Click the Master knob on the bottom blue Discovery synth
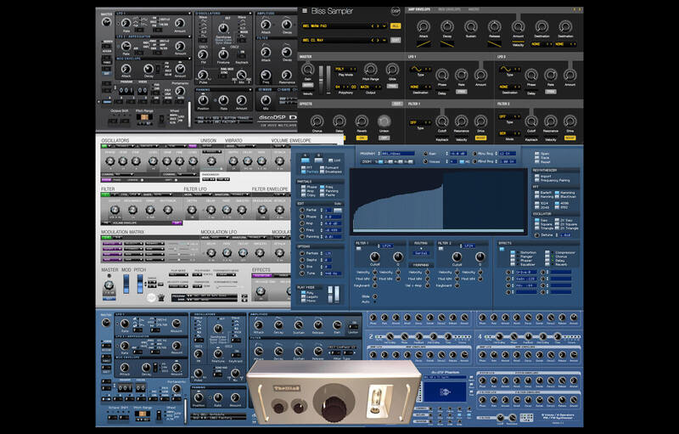679x434 pixels. (x=106, y=323)
